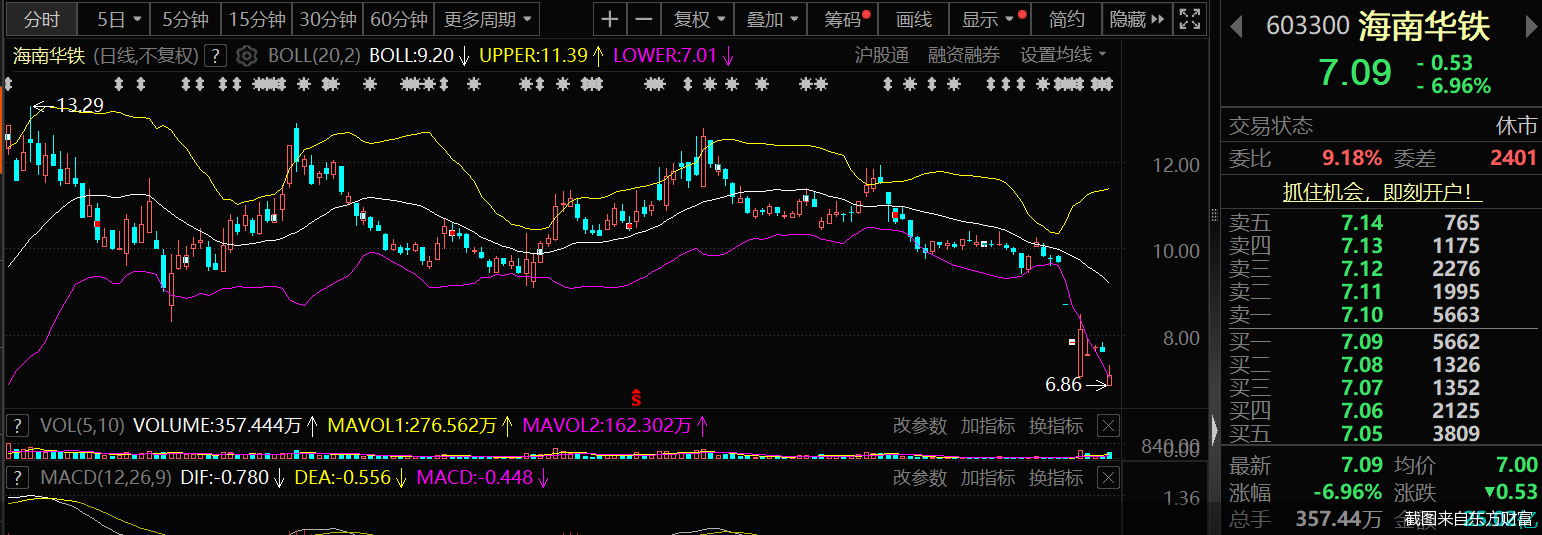The width and height of the screenshot is (1542, 535).
Task: Toggle 简约 simple view mode
Action: point(1066,19)
